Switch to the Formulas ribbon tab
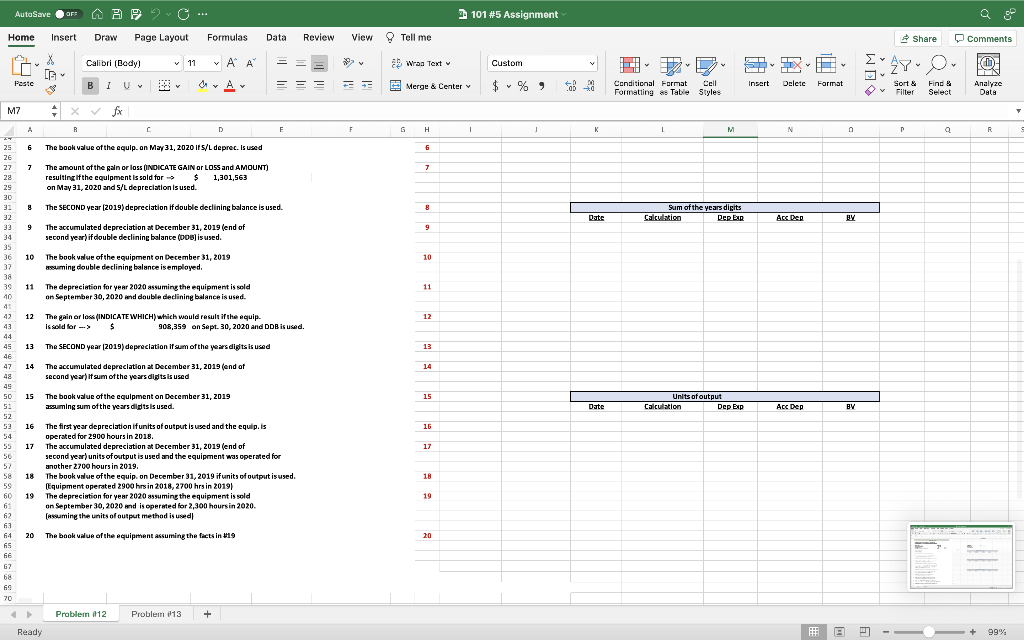 coord(227,36)
